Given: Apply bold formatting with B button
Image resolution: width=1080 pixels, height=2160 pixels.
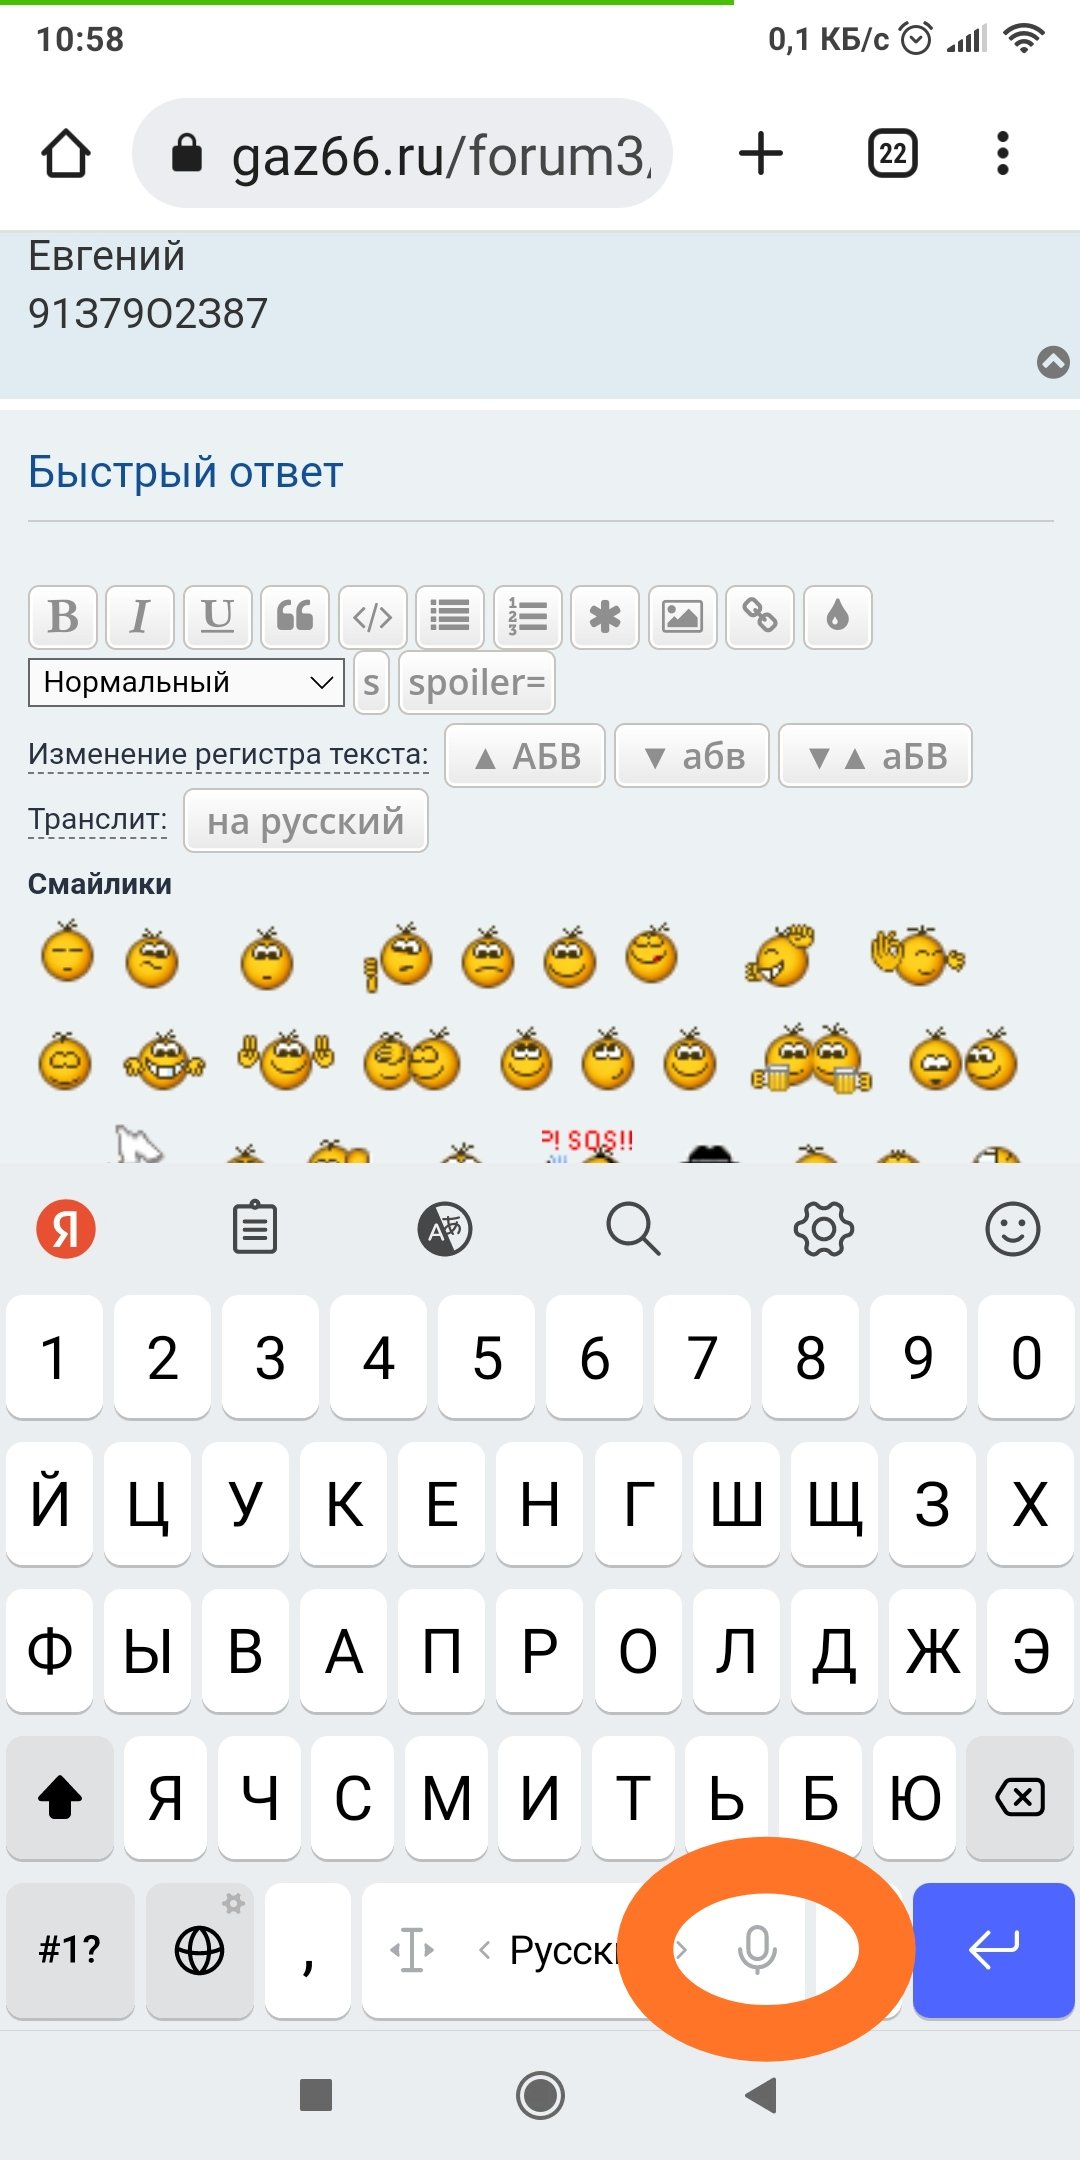Looking at the screenshot, I should (x=63, y=617).
